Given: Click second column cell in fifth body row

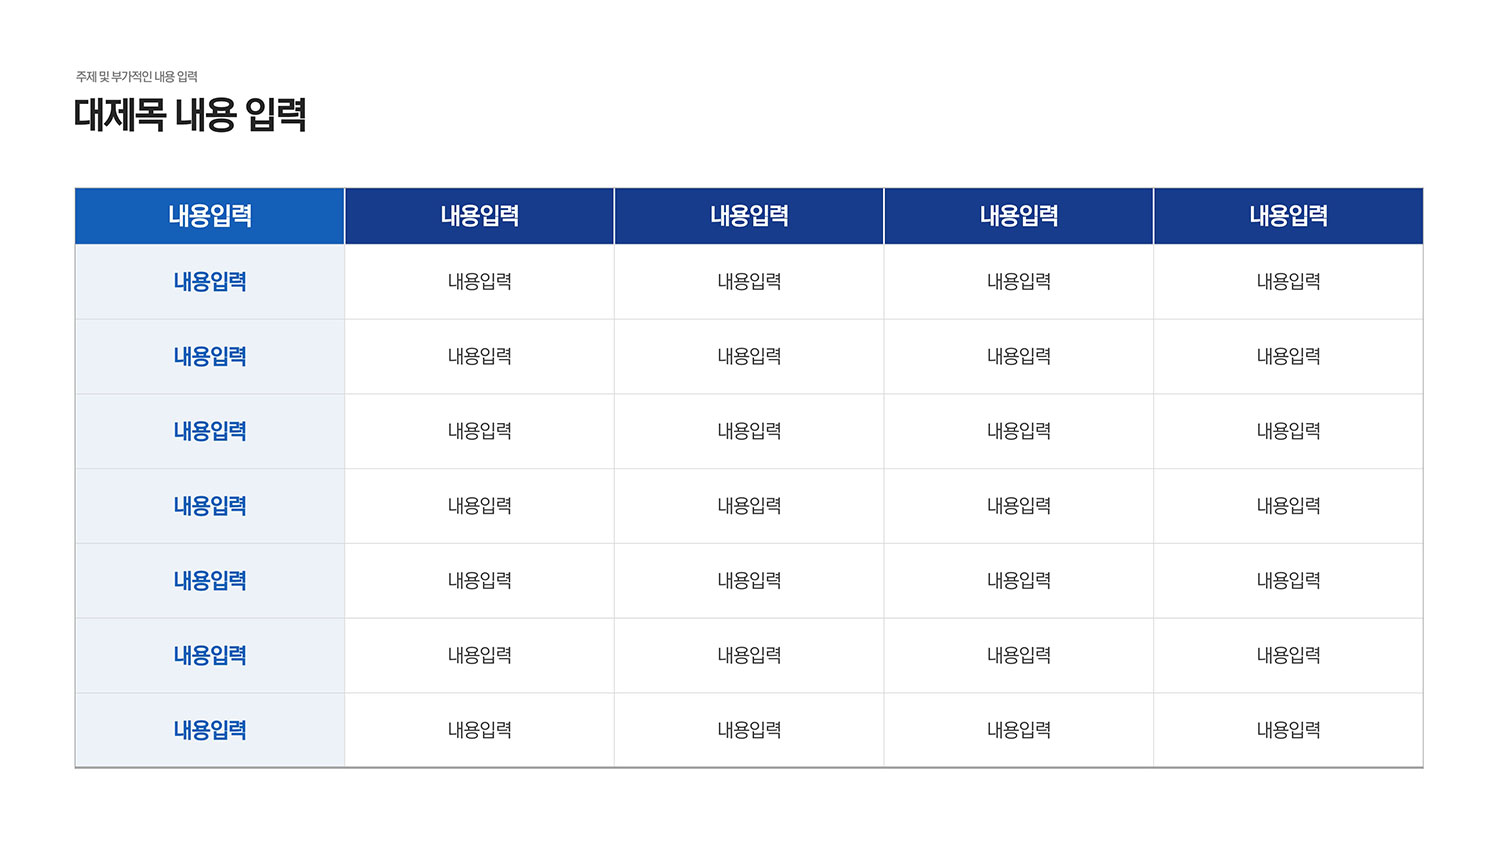Looking at the screenshot, I should pos(480,581).
